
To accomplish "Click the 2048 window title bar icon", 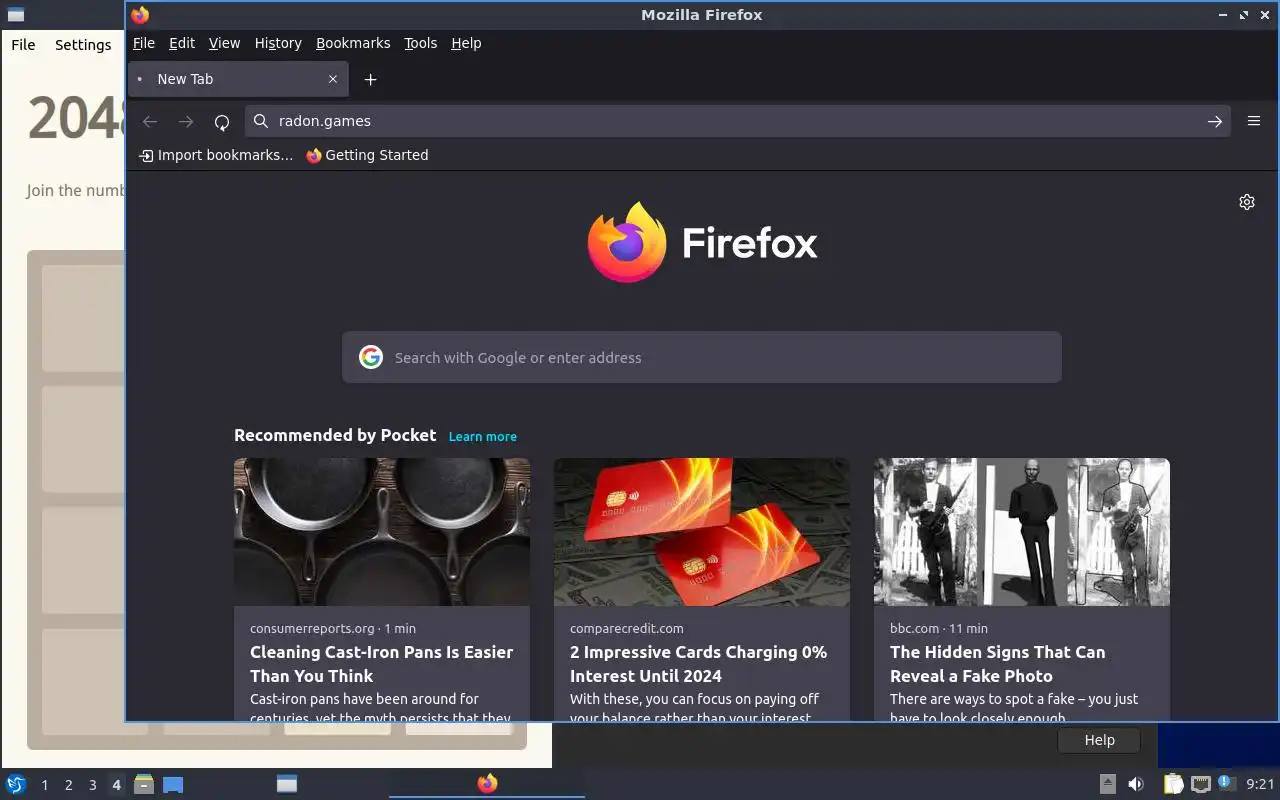I will [15, 15].
